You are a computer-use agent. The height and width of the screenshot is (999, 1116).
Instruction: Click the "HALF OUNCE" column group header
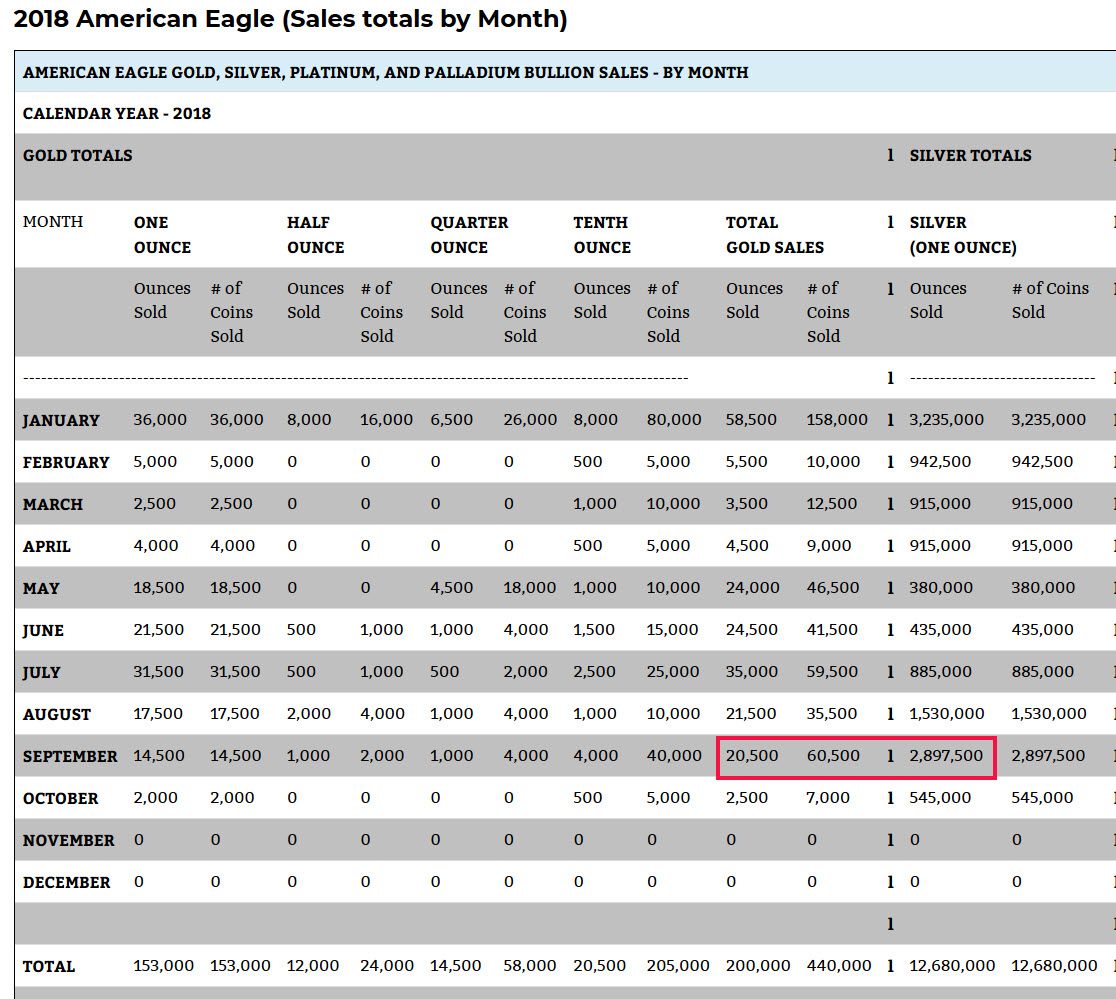coord(315,235)
